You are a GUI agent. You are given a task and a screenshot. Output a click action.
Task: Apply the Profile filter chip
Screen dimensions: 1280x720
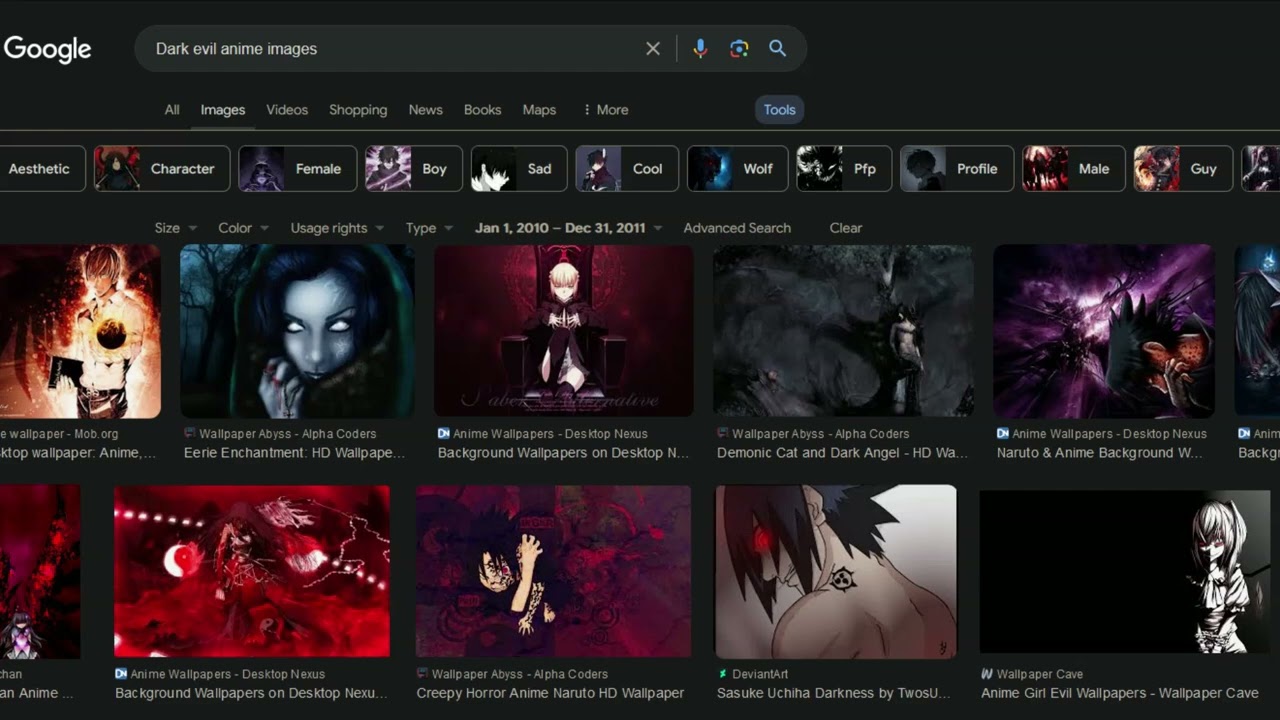(957, 169)
